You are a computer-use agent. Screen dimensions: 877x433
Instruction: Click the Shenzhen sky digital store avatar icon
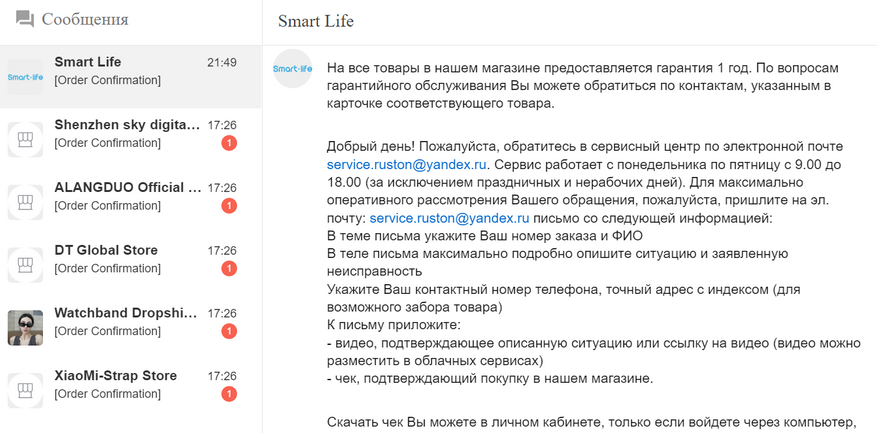point(25,140)
